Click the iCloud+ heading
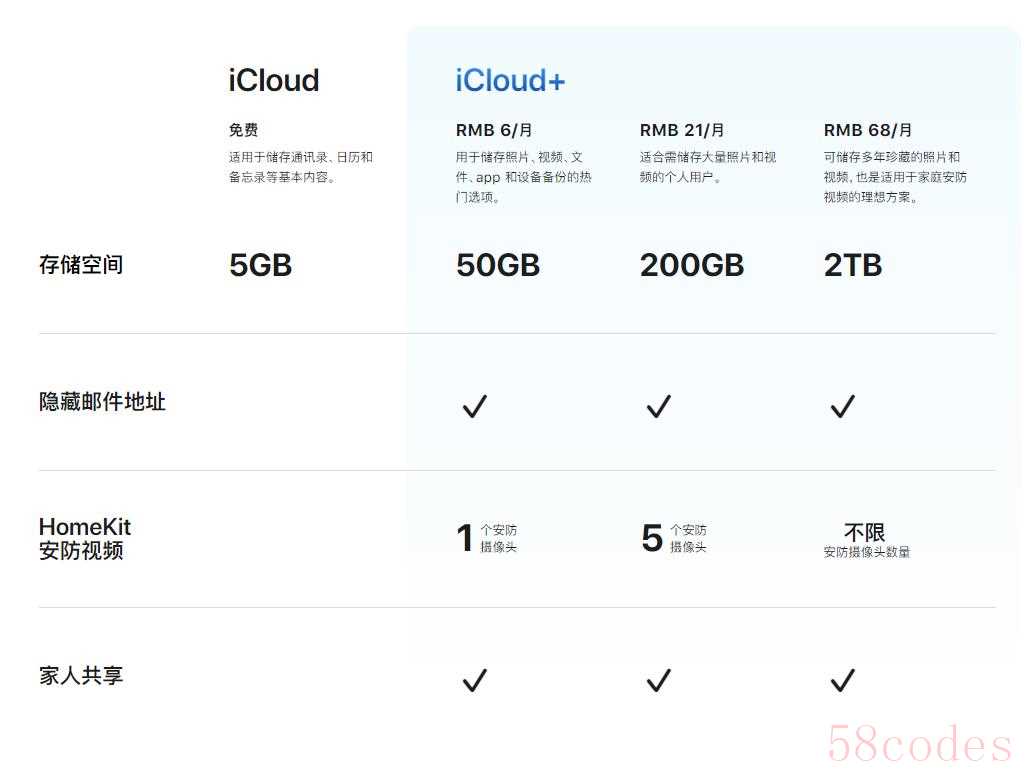Screen dimensions: 1027x774 [x=510, y=81]
